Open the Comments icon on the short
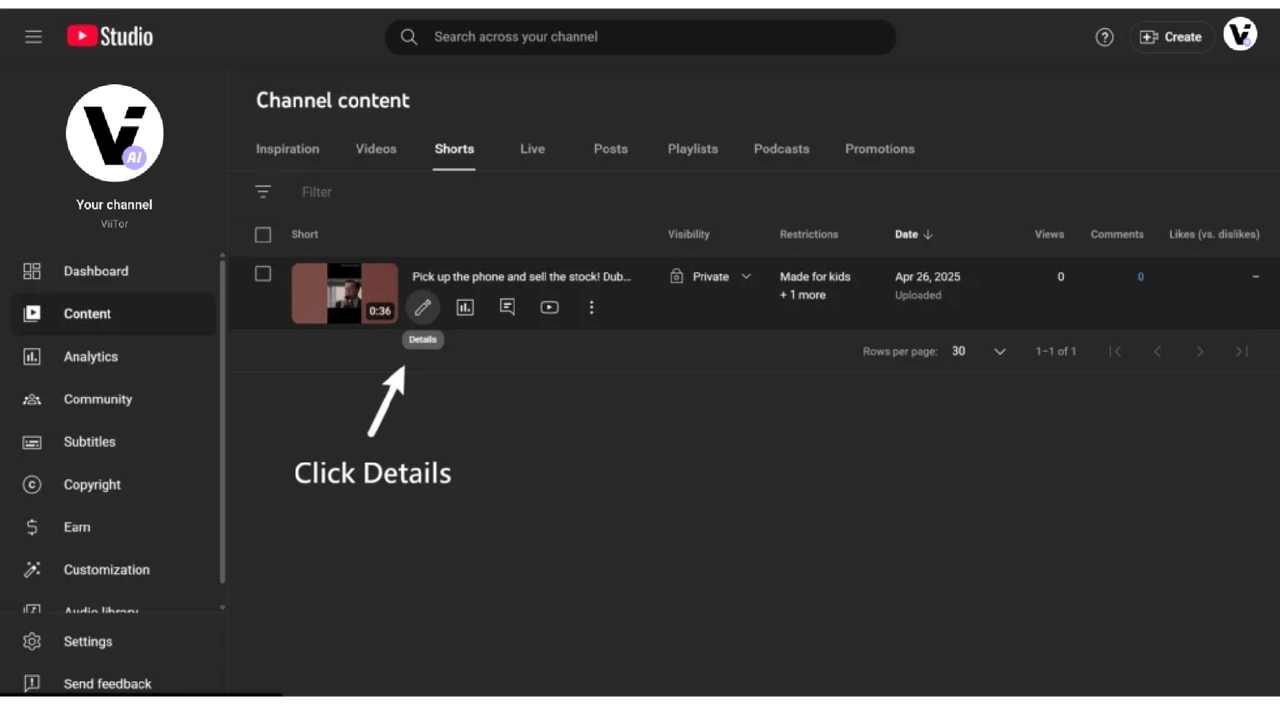 coord(507,307)
